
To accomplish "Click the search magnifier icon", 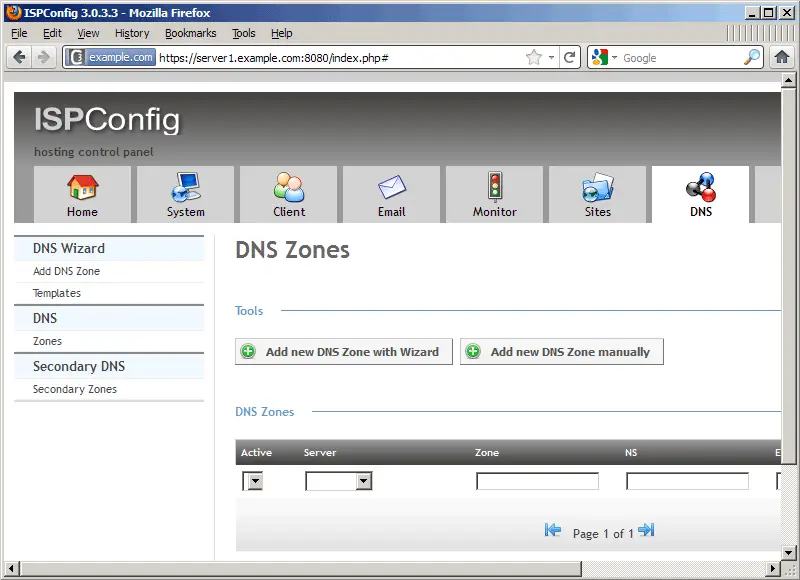I will (752, 57).
